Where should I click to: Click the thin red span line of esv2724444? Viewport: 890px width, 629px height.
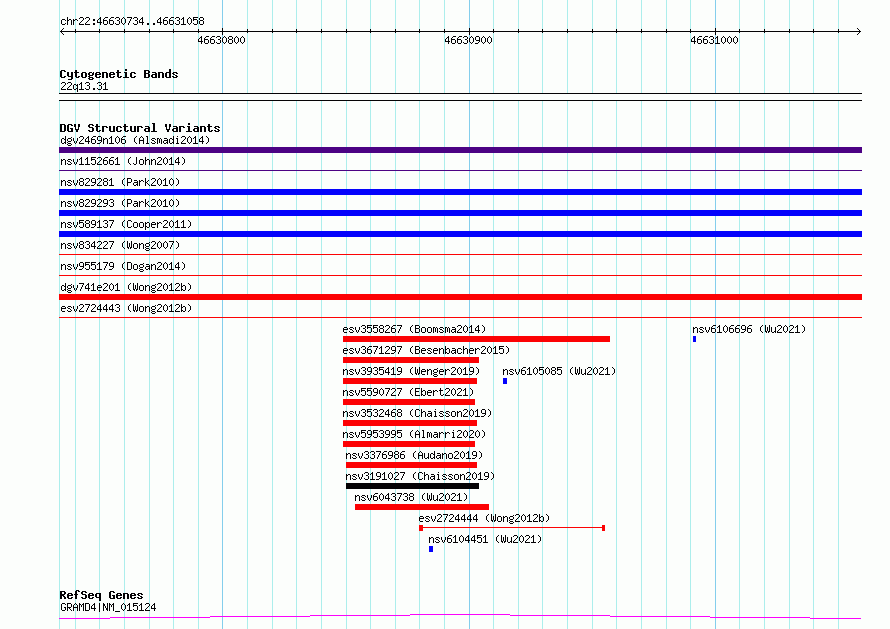512,528
